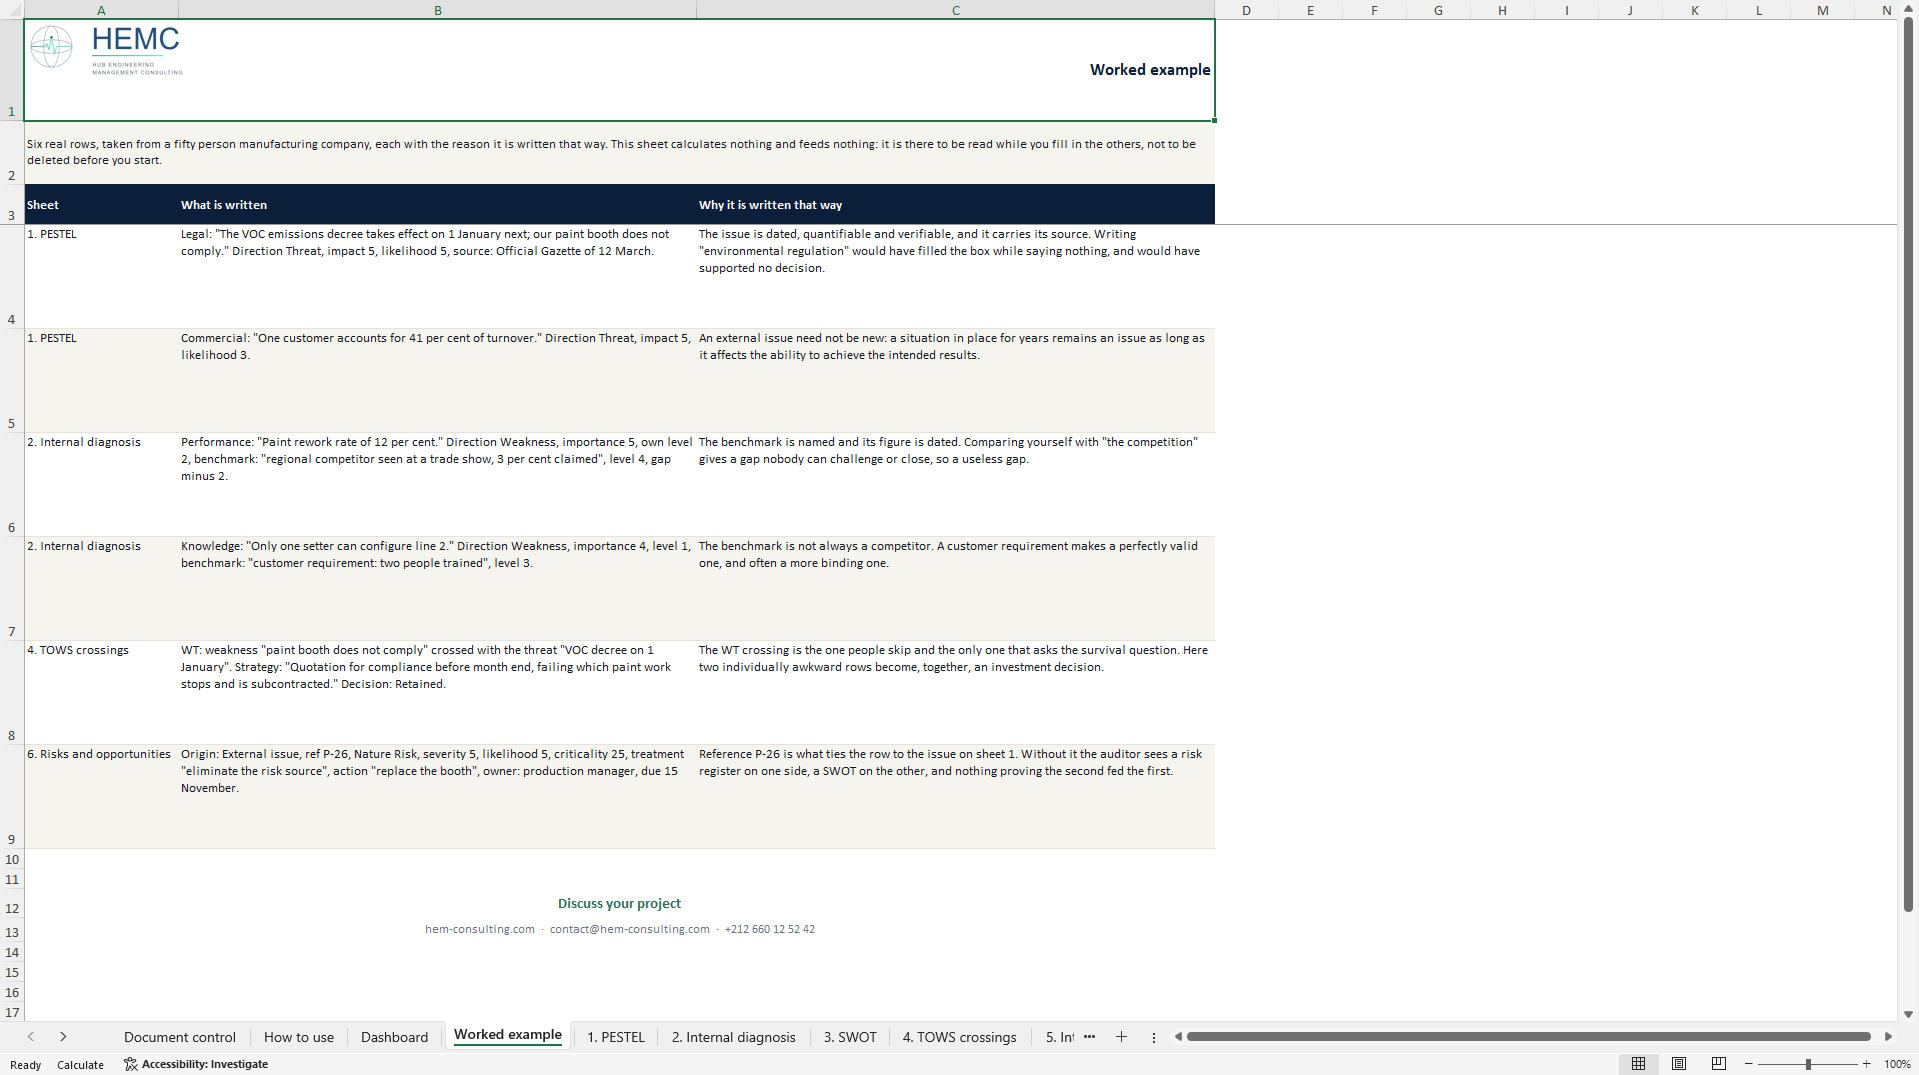Click the WT crossing explanation cell
The height and width of the screenshot is (1075, 1919).
click(955, 692)
